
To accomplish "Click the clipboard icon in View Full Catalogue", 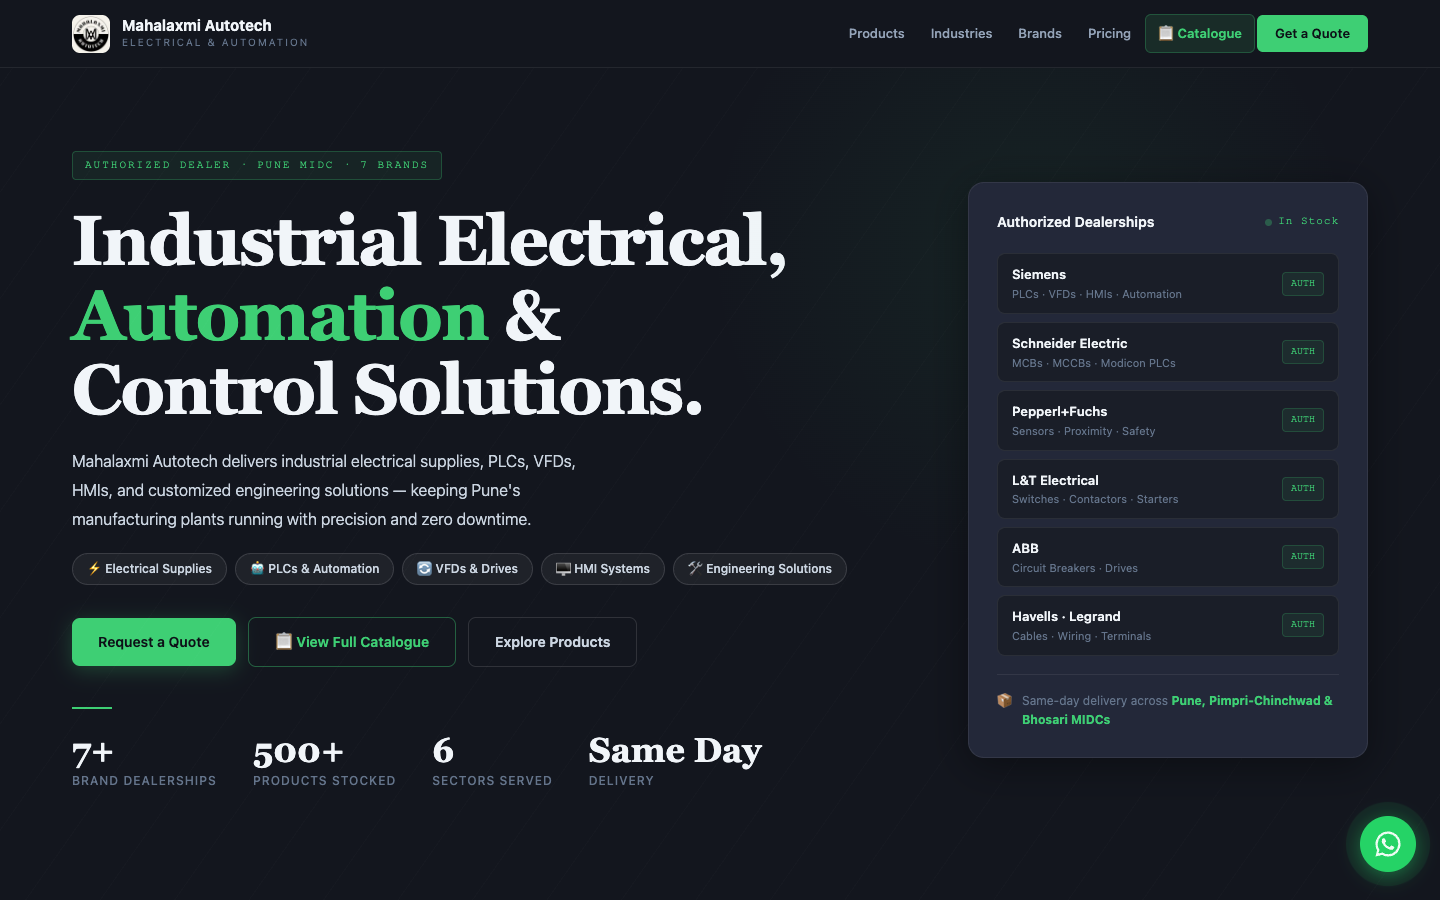I will click(x=284, y=641).
